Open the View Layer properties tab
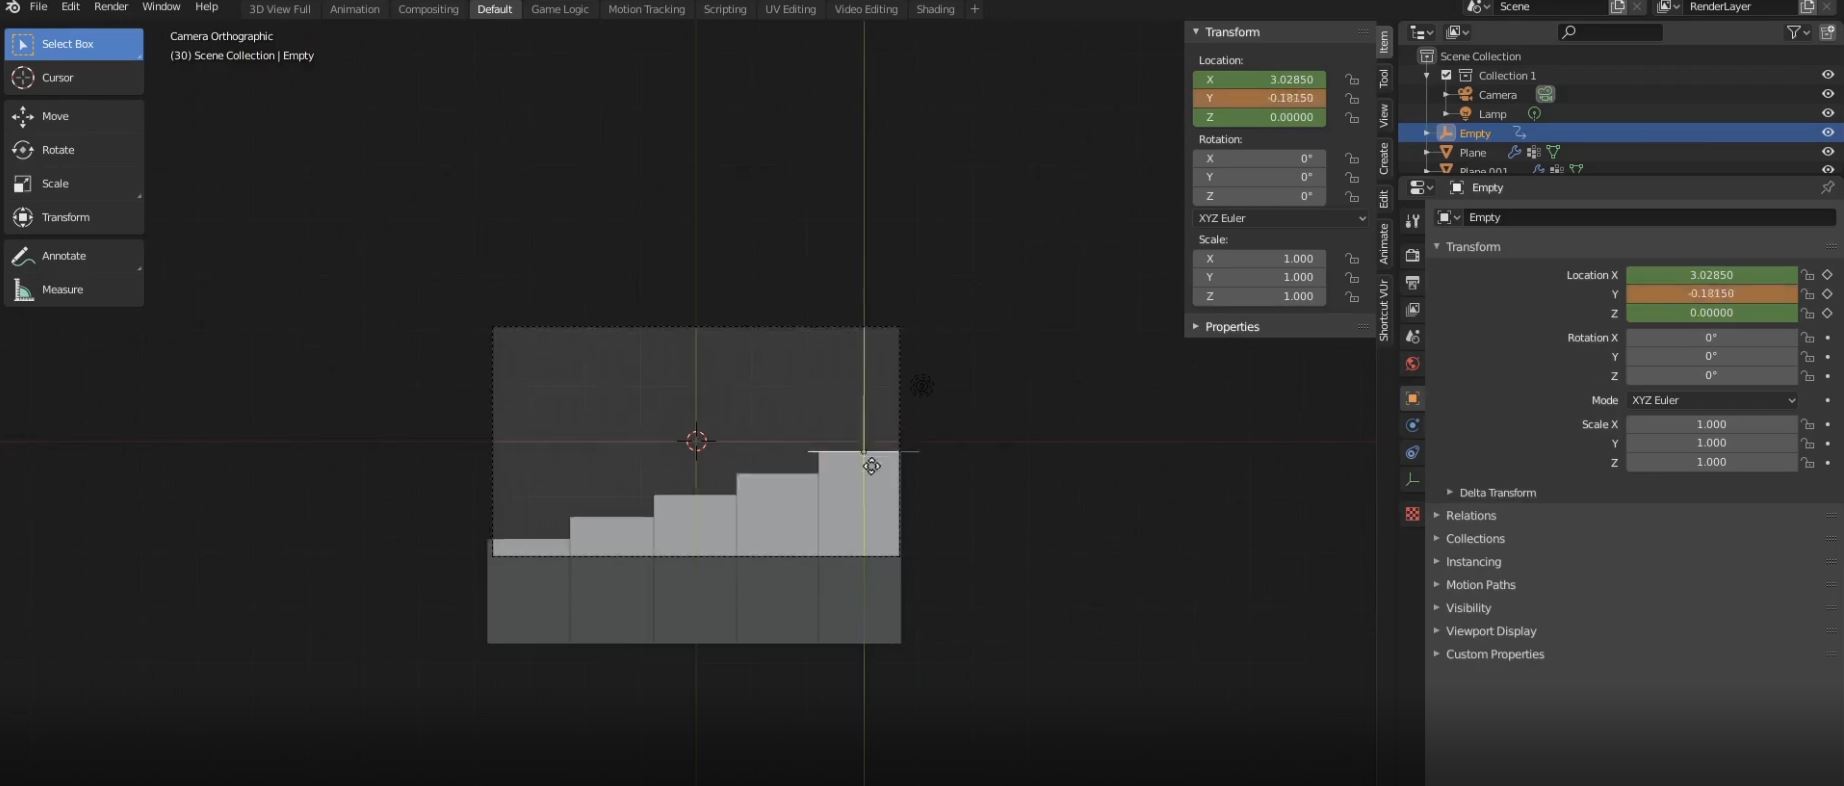The width and height of the screenshot is (1844, 786). 1412,310
